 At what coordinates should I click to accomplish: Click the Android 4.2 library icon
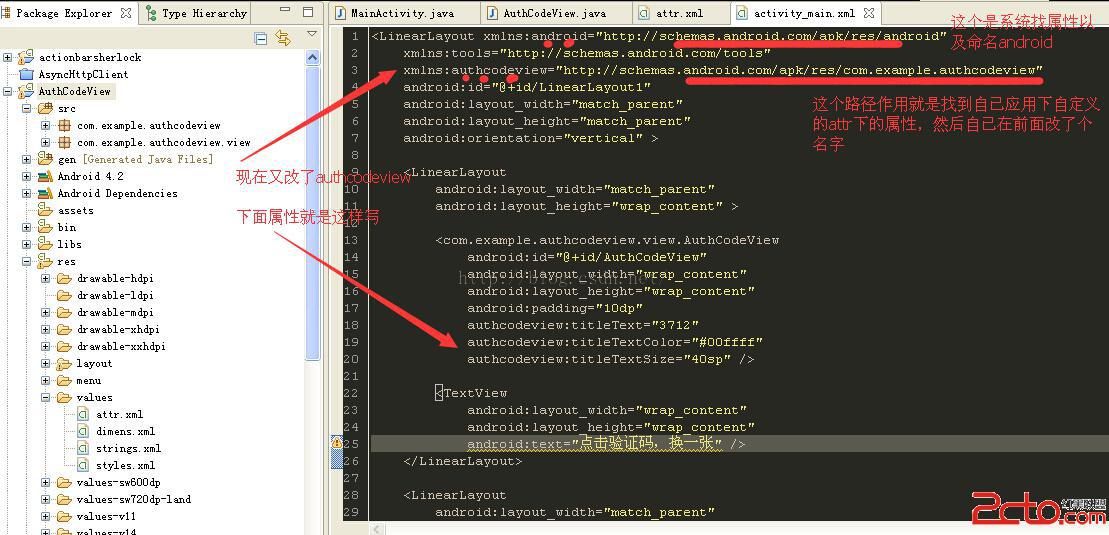45,176
